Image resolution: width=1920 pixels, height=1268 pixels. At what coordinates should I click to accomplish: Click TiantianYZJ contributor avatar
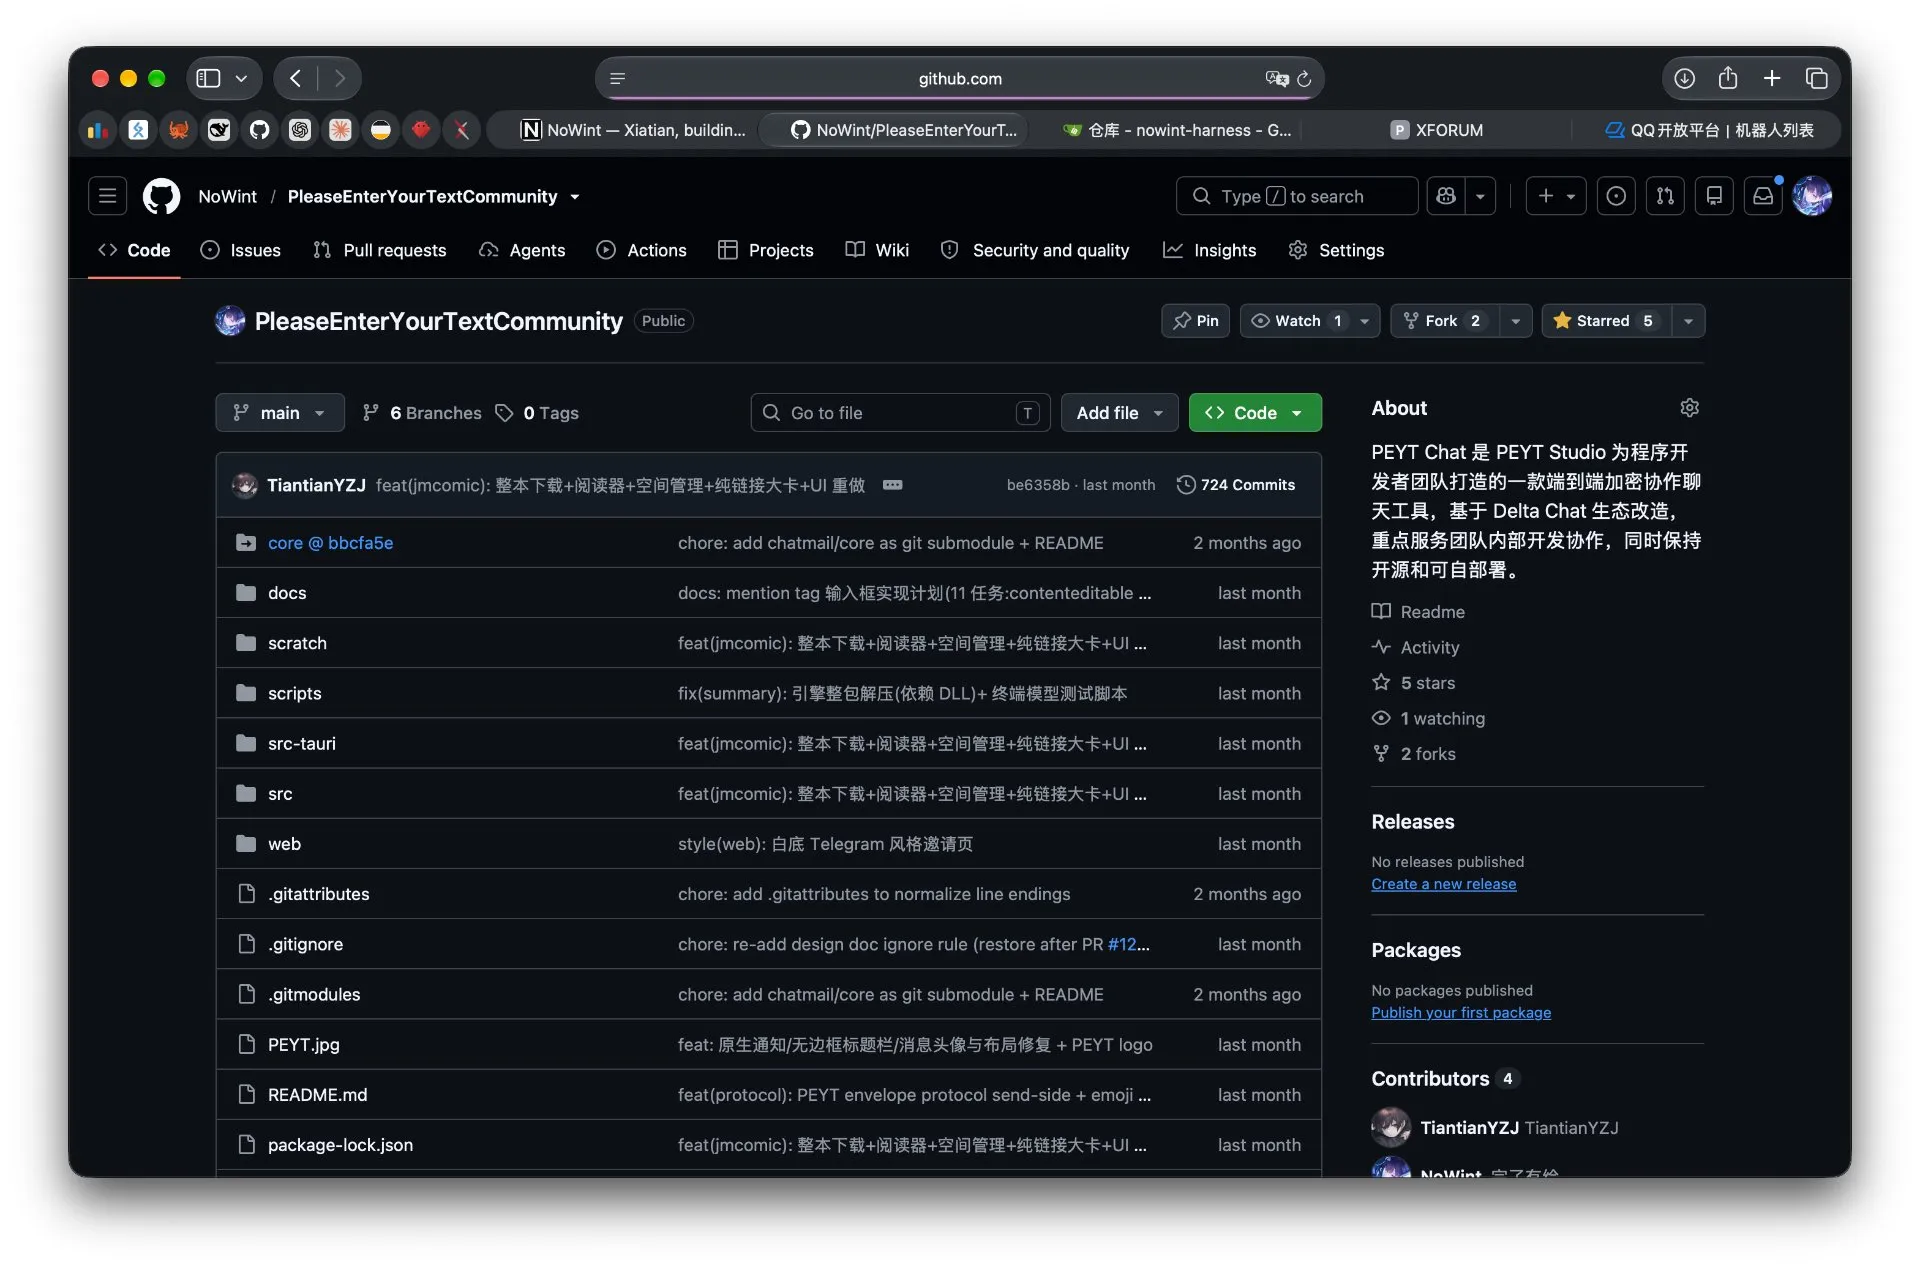click(1391, 1128)
